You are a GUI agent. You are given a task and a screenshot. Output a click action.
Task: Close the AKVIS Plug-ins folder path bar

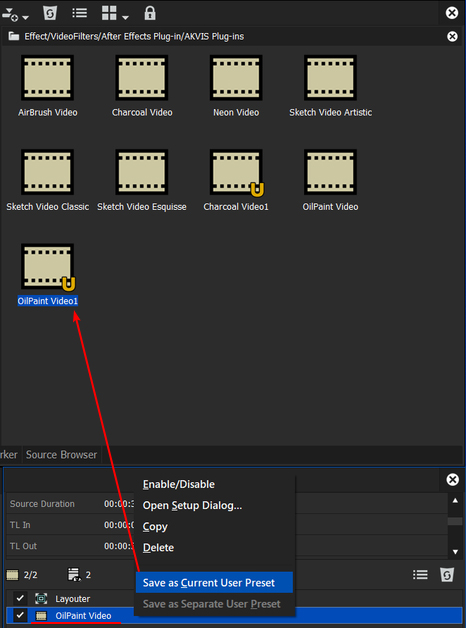click(x=452, y=36)
